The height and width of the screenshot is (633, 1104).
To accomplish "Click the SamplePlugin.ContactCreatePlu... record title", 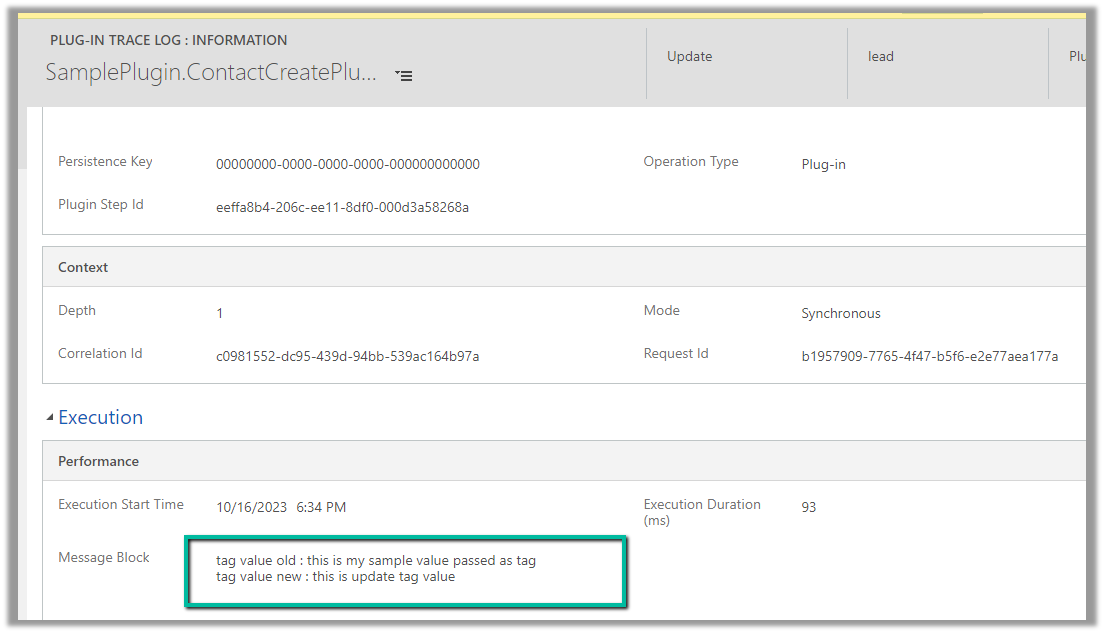I will [211, 73].
